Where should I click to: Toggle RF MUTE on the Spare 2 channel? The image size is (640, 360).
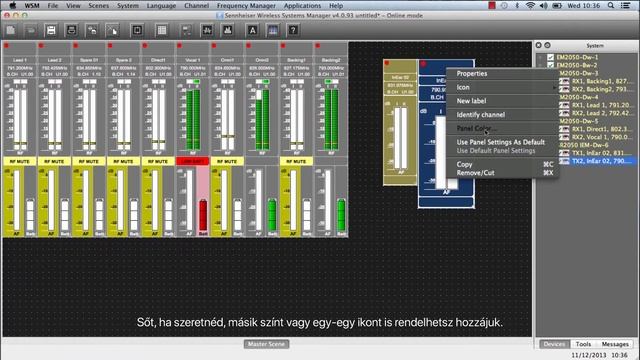point(123,161)
